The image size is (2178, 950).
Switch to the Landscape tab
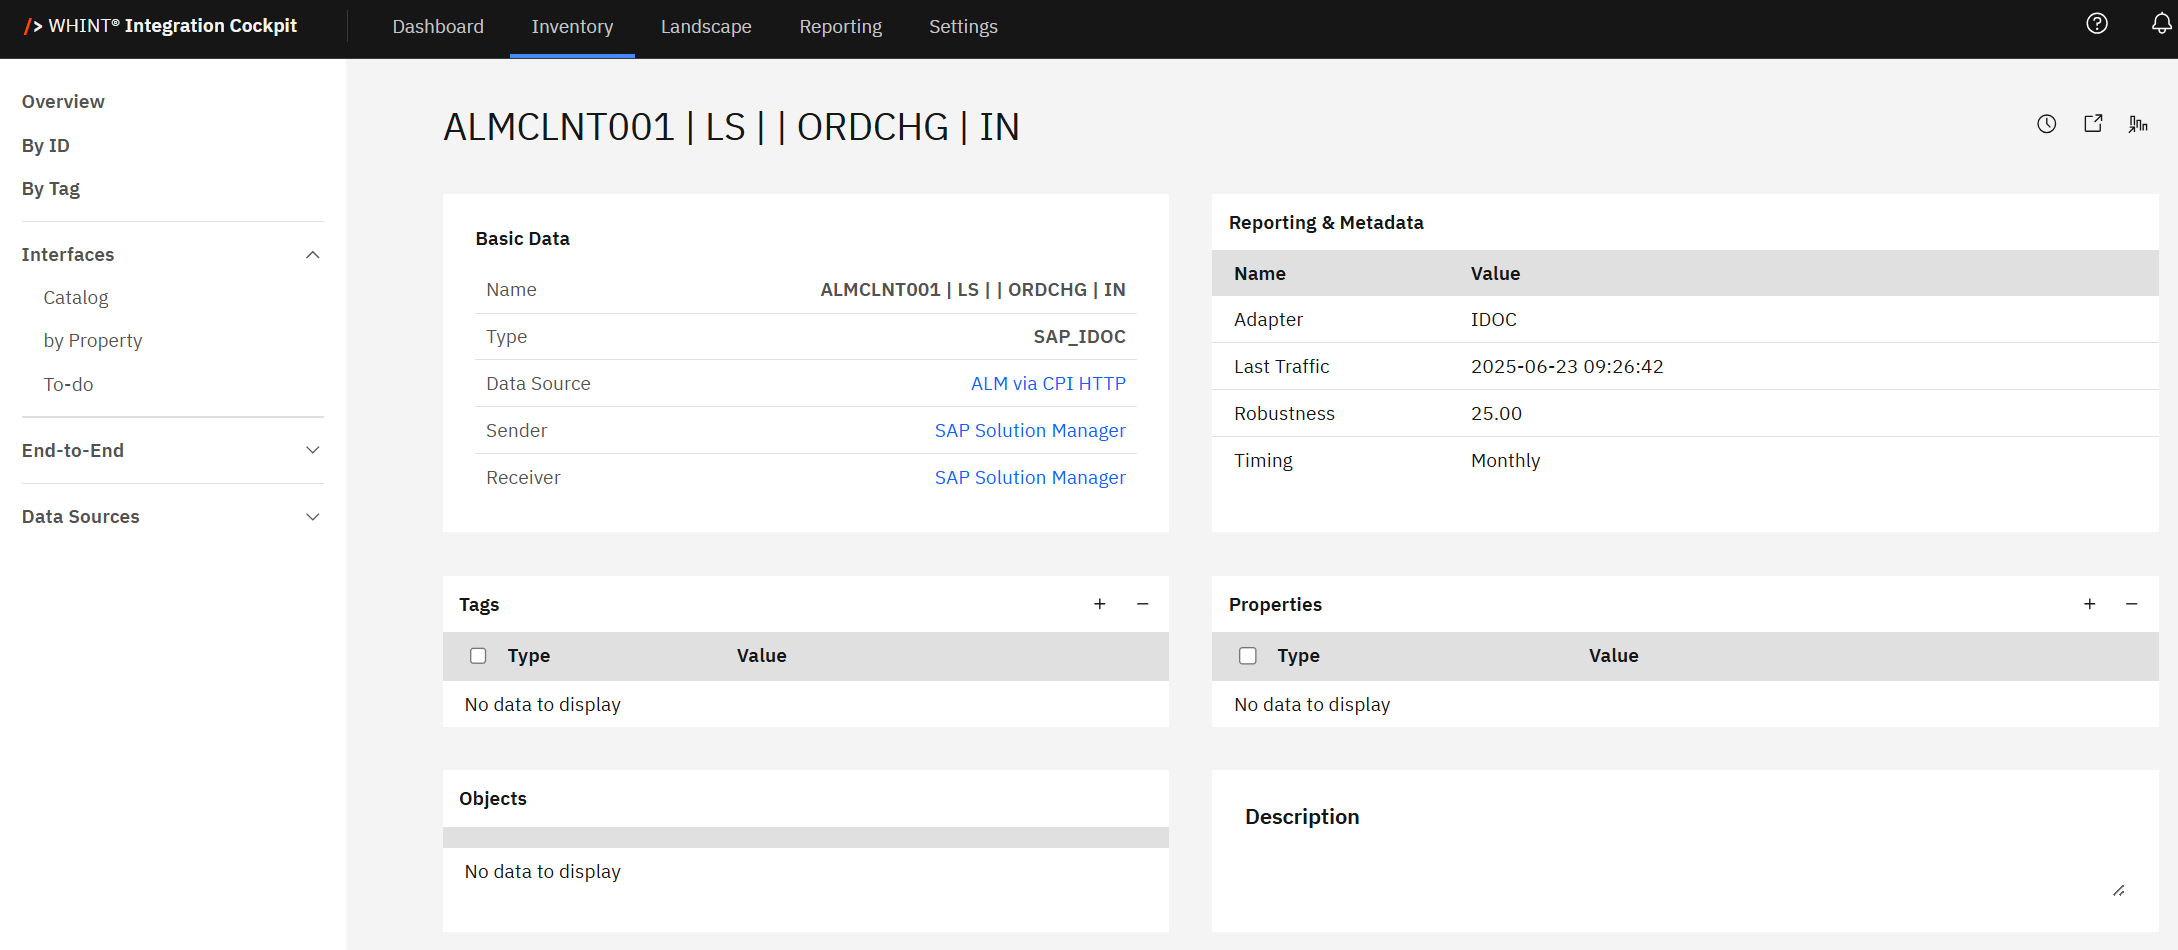pos(706,27)
